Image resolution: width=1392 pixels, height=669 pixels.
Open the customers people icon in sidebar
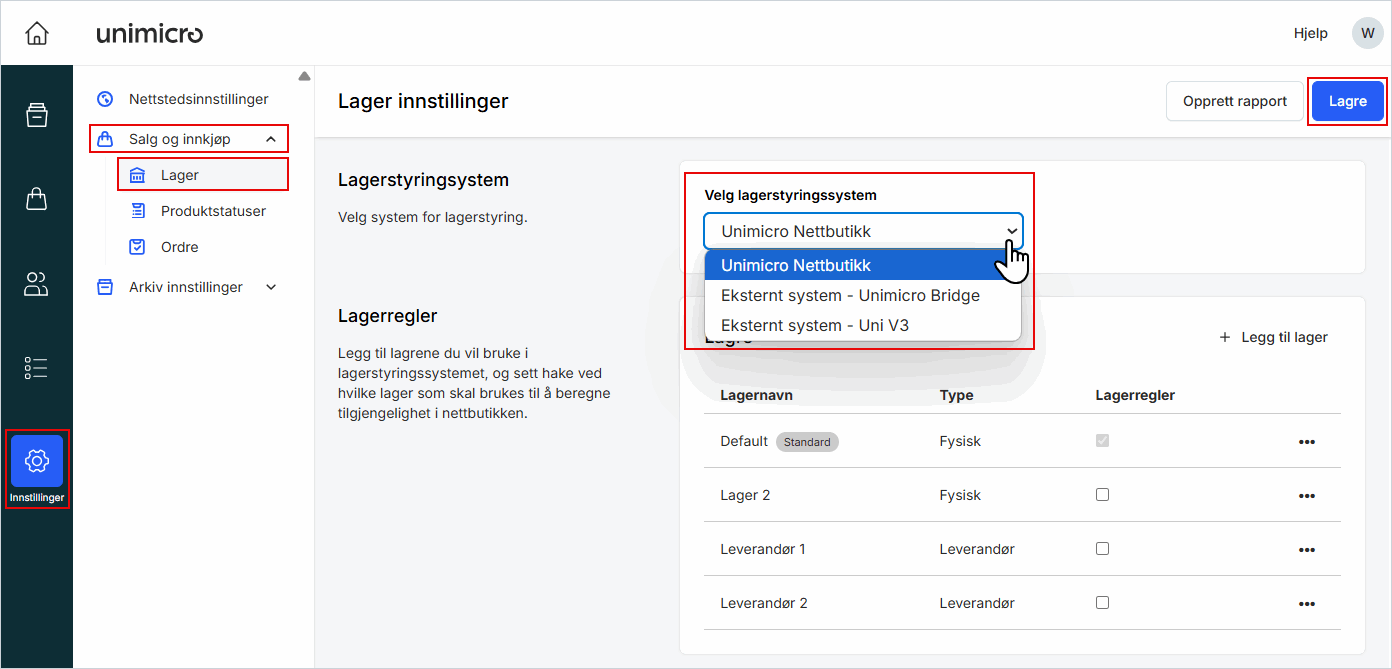click(x=37, y=284)
